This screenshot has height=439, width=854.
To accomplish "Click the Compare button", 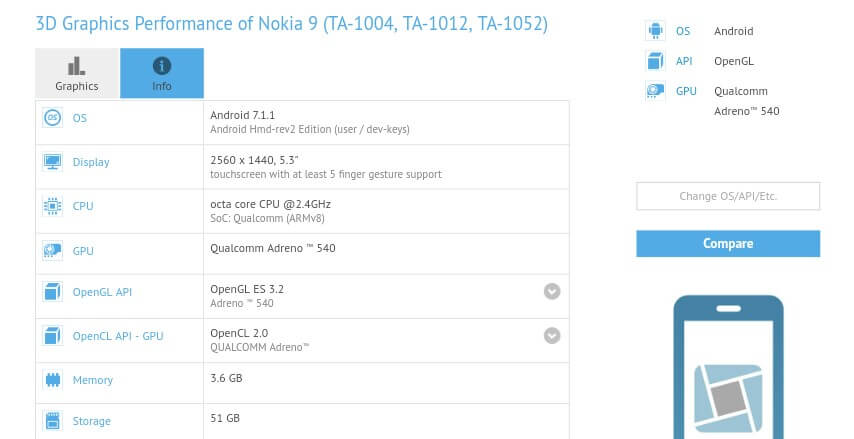I will [x=728, y=243].
